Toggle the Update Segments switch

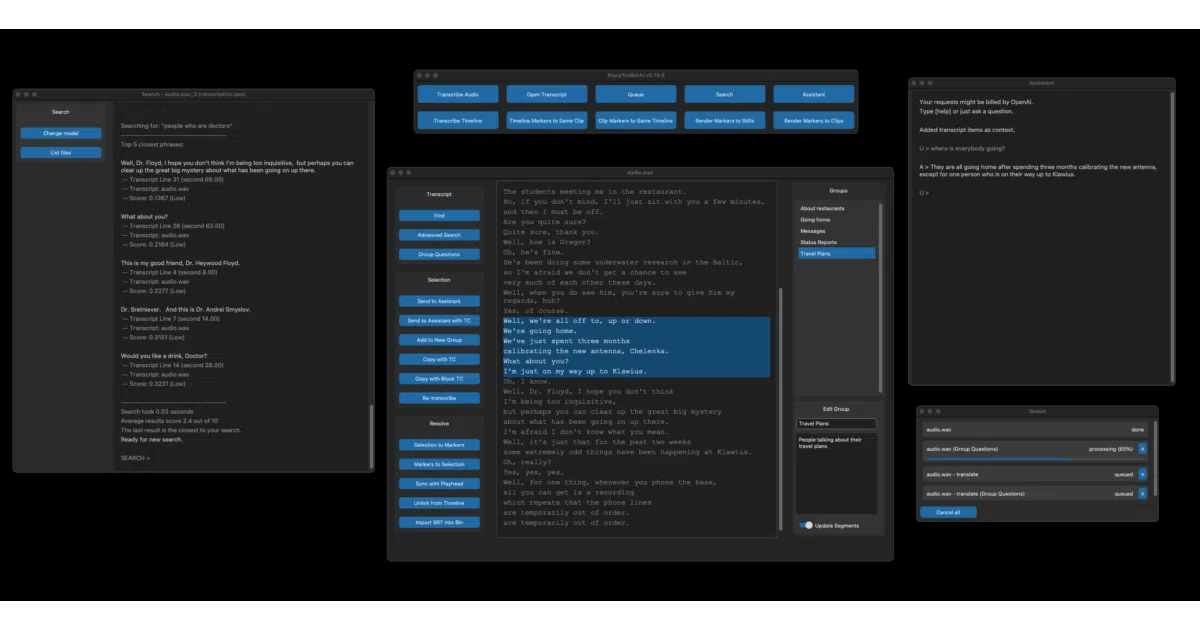805,525
